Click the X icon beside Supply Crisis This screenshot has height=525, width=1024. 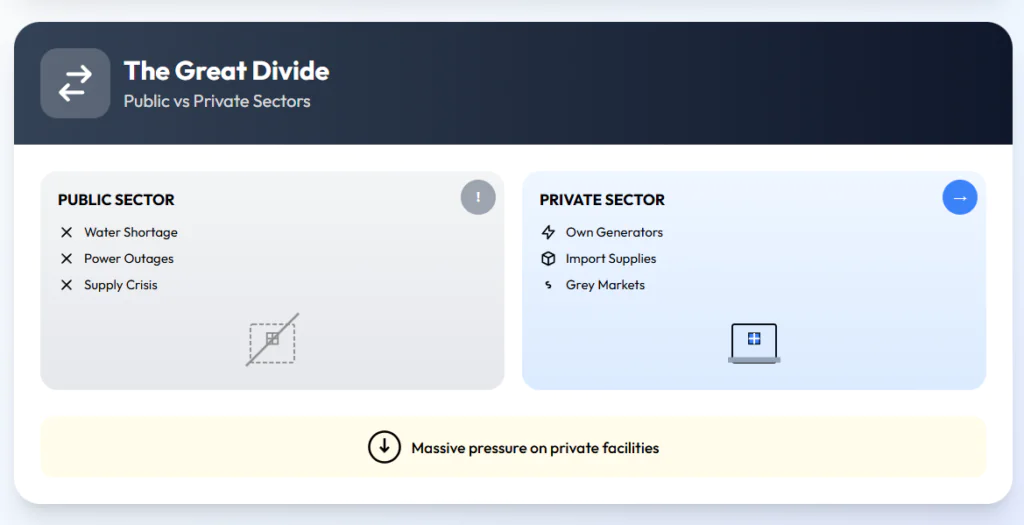click(x=67, y=285)
